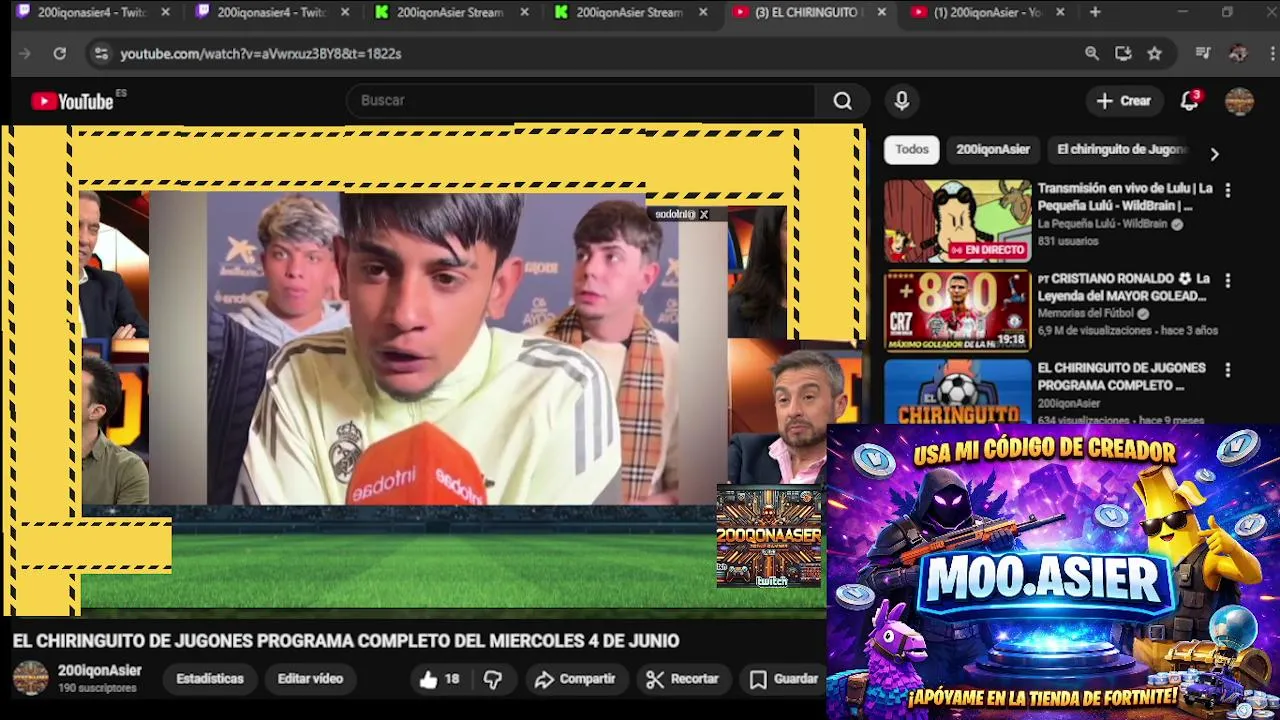Switch to the second 200iqonAsier Stream tab
This screenshot has width=1280, height=720.
(628, 12)
